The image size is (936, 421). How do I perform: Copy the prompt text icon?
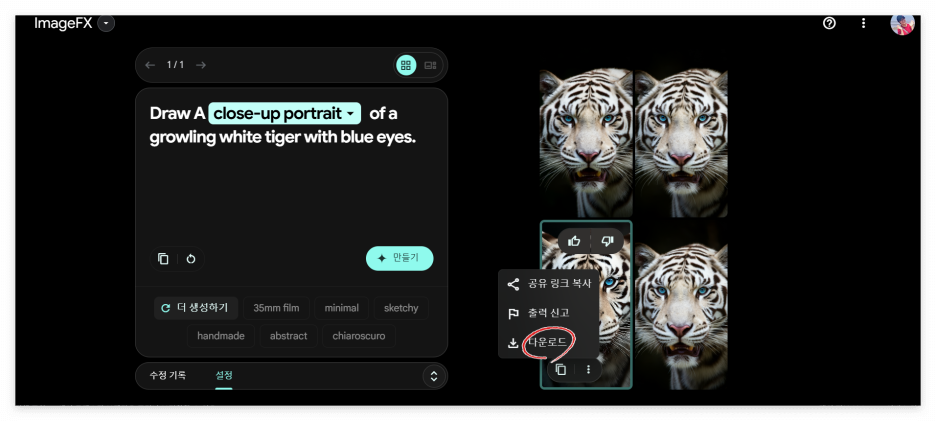tap(163, 259)
